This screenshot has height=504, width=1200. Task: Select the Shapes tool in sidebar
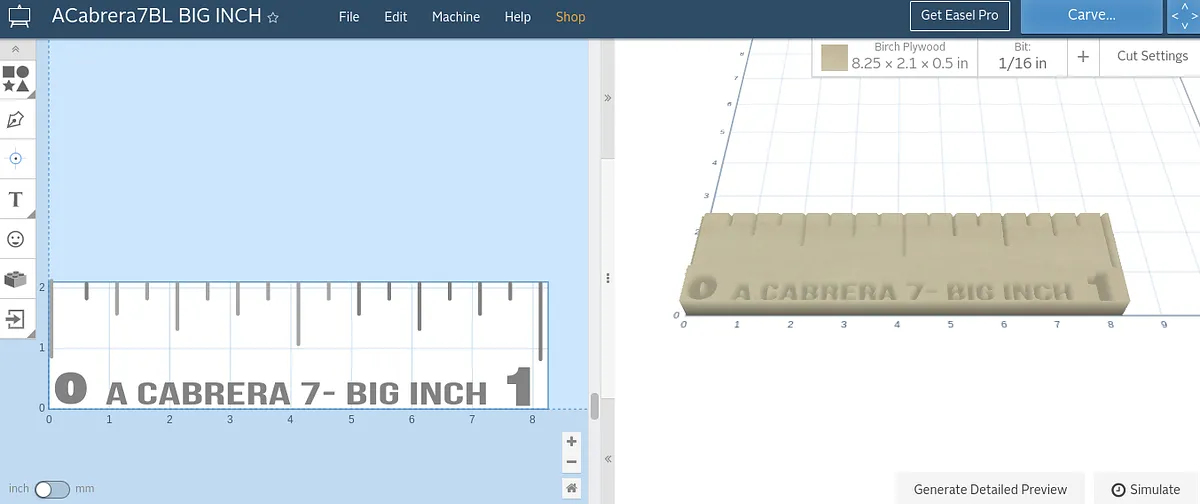click(16, 79)
